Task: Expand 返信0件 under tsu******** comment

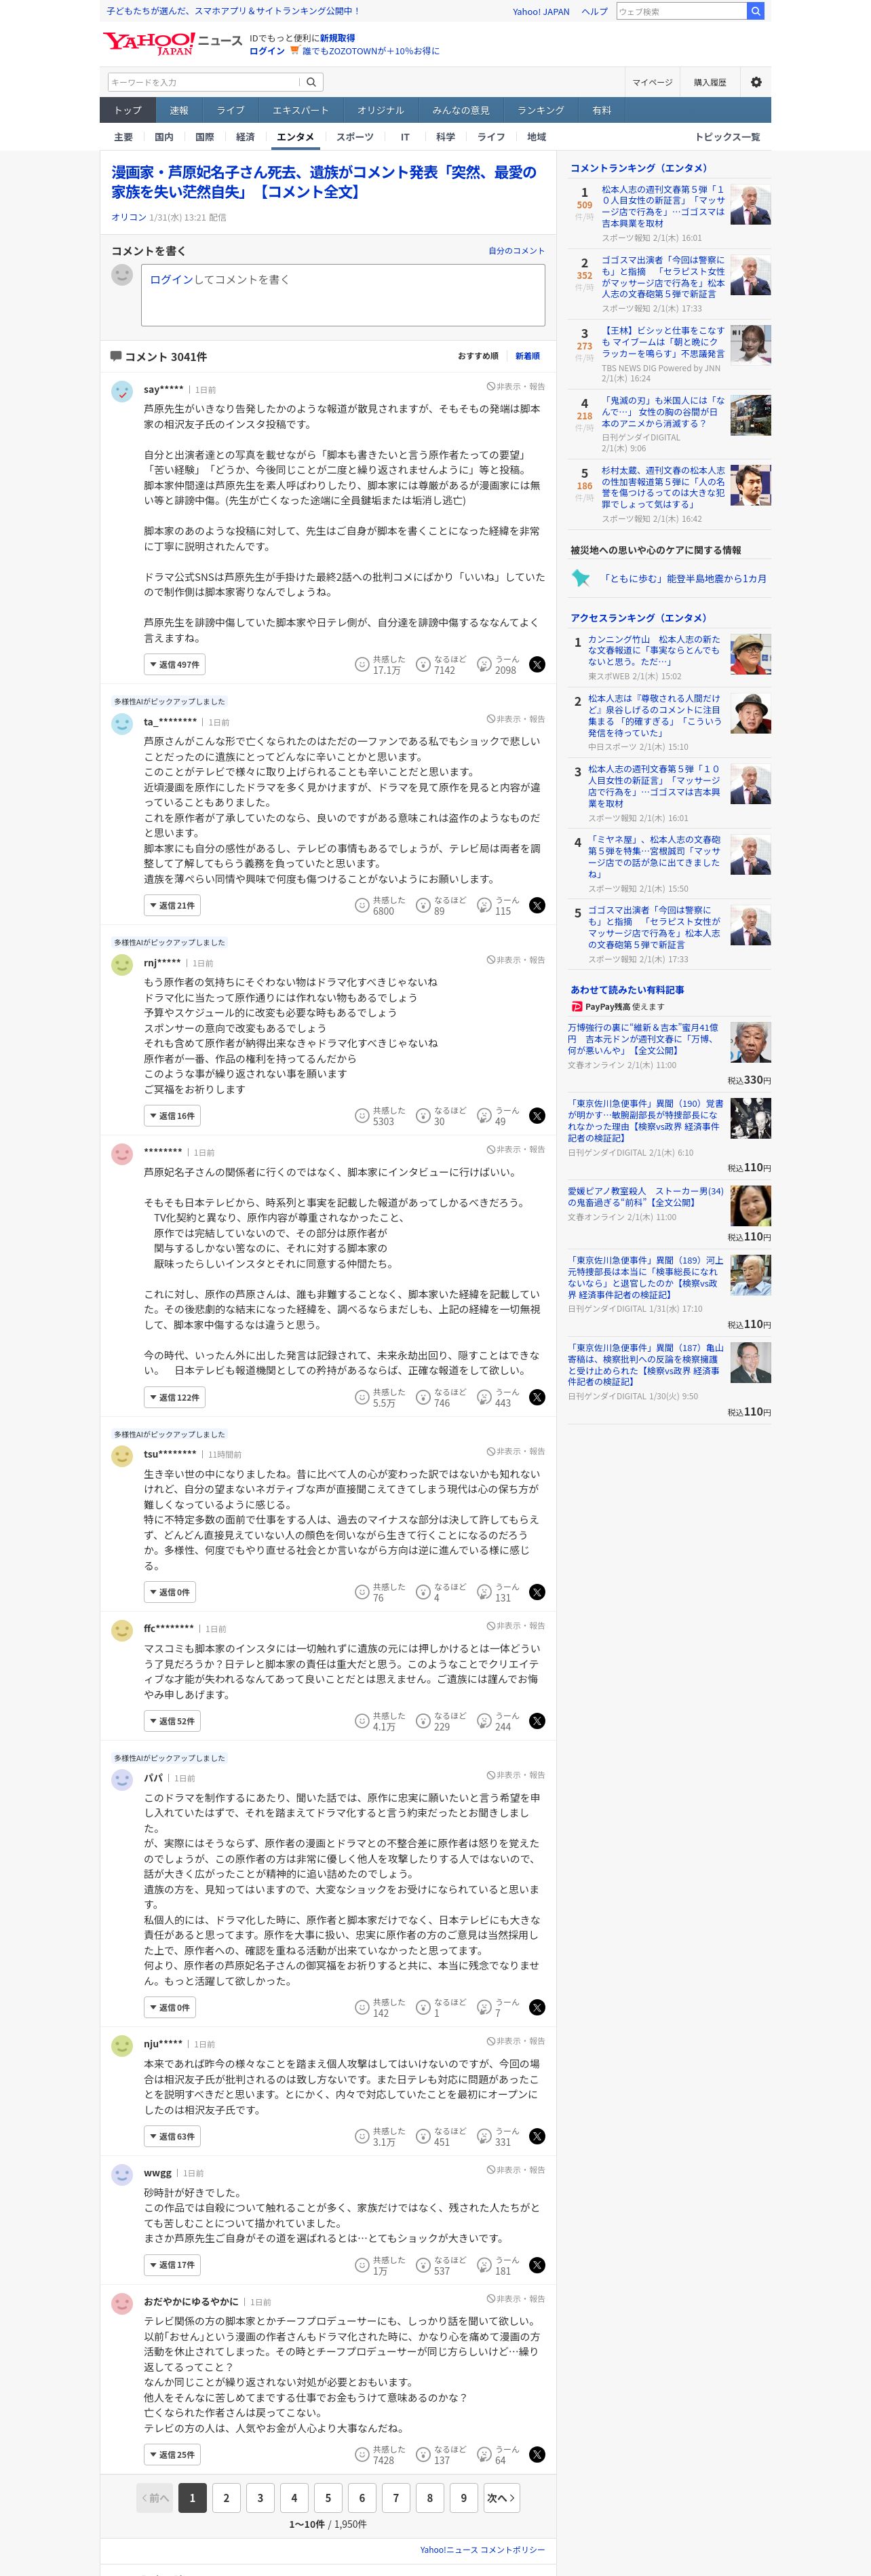Action: (x=170, y=1592)
